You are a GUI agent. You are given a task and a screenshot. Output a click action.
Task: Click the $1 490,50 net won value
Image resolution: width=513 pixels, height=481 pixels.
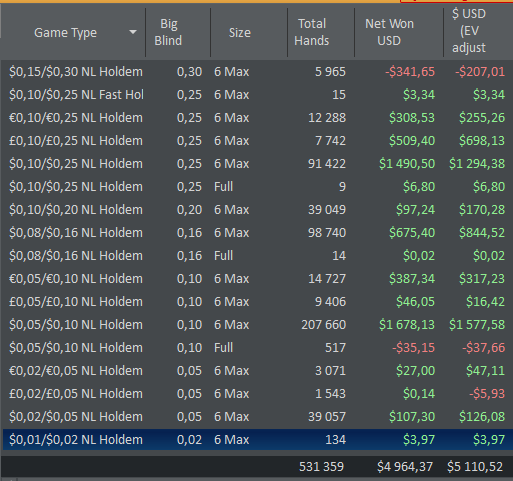coord(407,164)
